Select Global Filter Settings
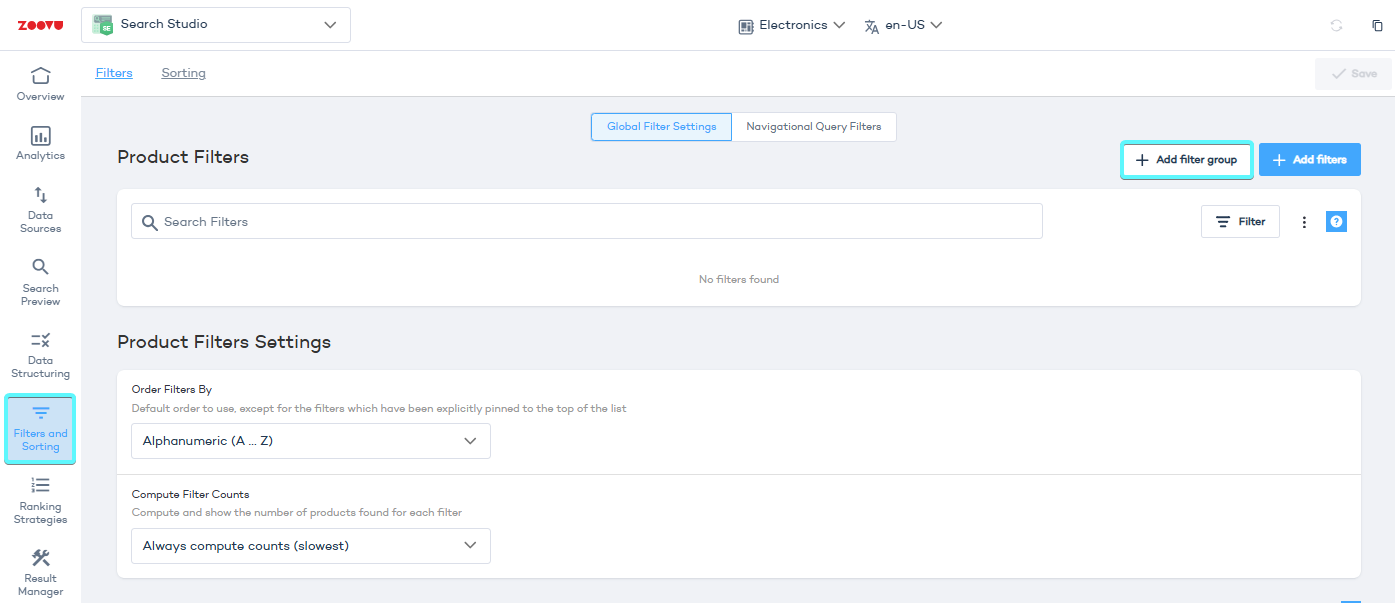 pos(660,127)
